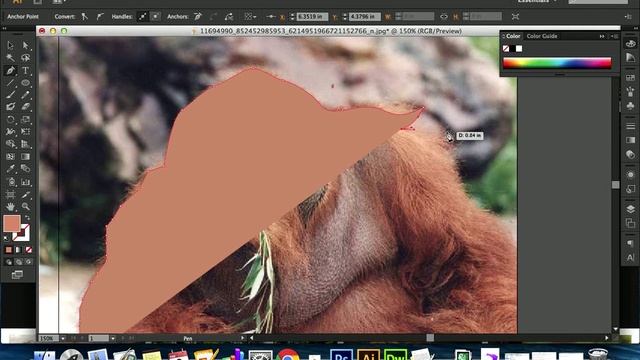Viewport: 640px width, 360px height.
Task: Open the Align options dropdown
Action: 250,17
